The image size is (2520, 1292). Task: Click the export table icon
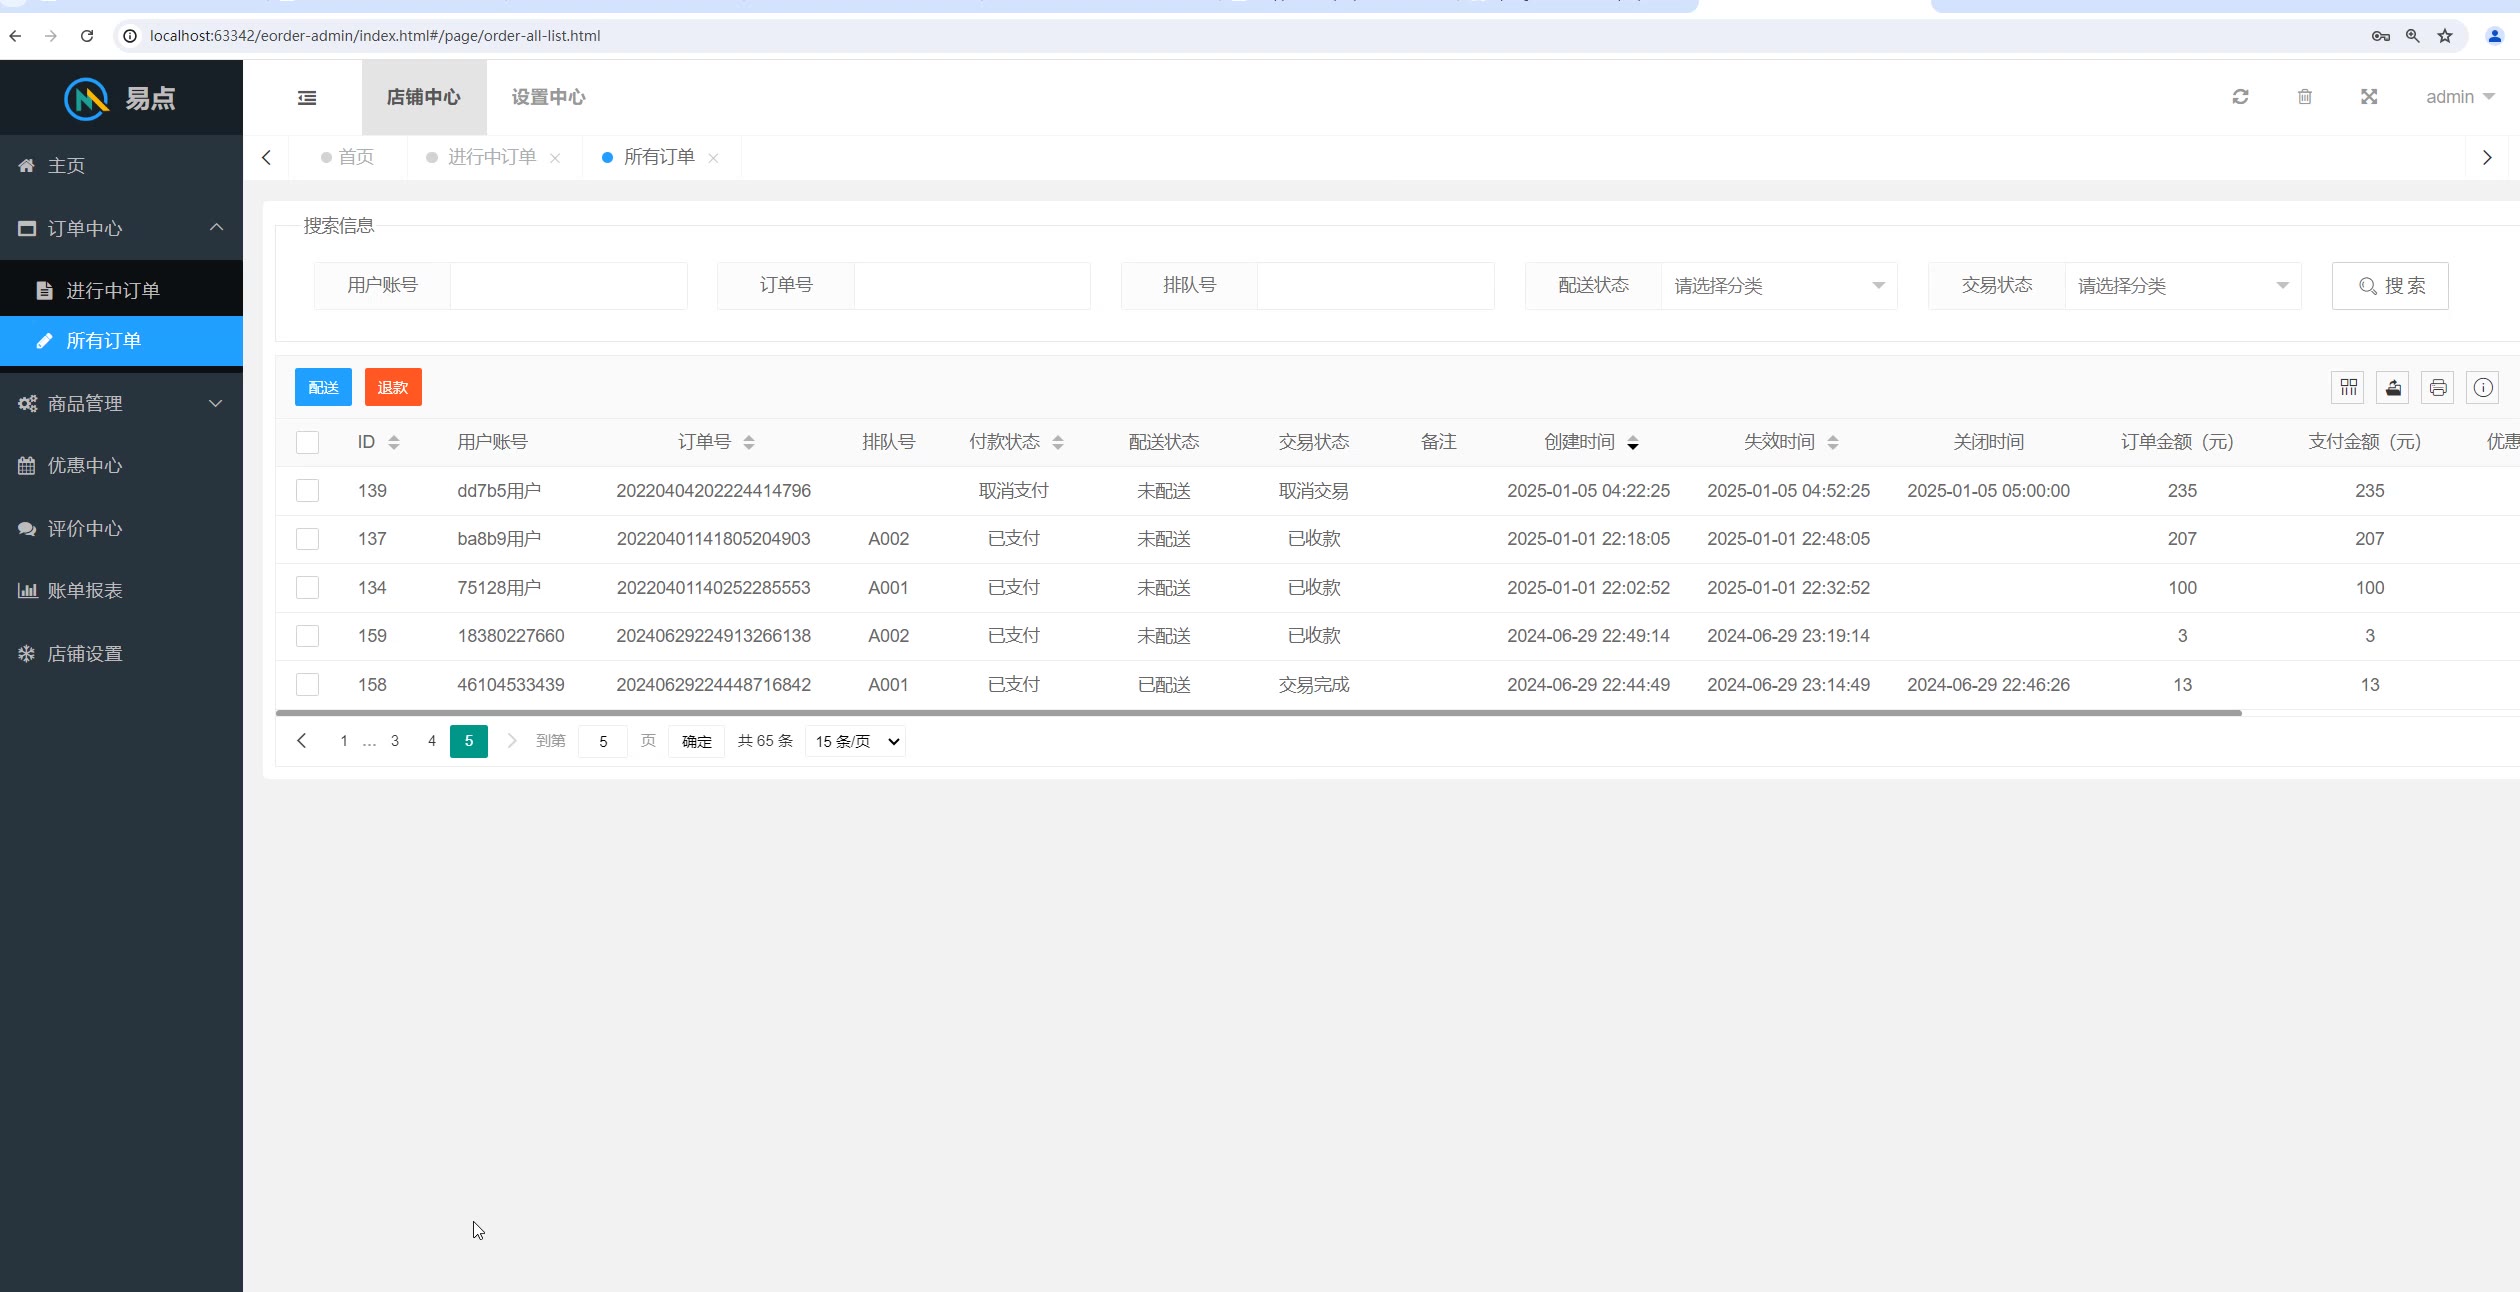tap(2393, 387)
